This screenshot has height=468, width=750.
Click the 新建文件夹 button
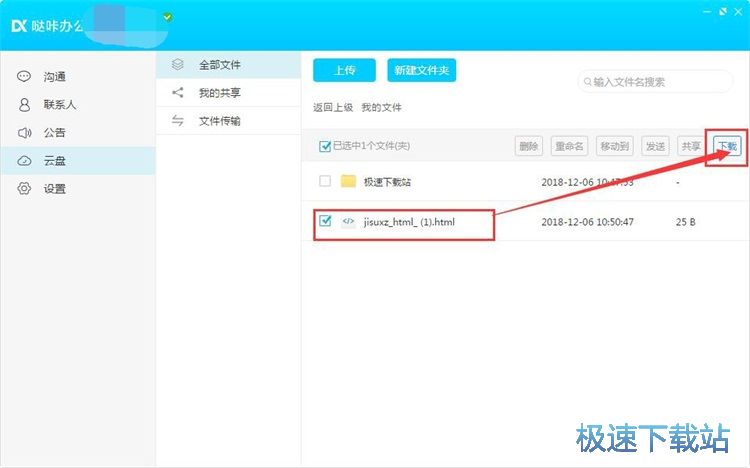[x=421, y=70]
